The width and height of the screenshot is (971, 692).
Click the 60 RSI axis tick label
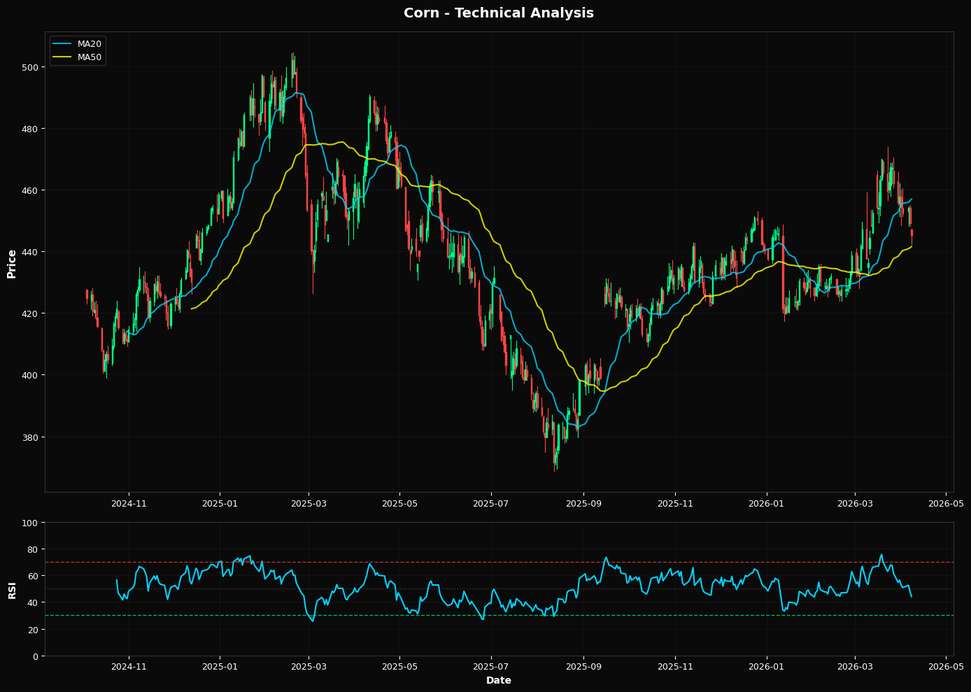click(x=34, y=576)
